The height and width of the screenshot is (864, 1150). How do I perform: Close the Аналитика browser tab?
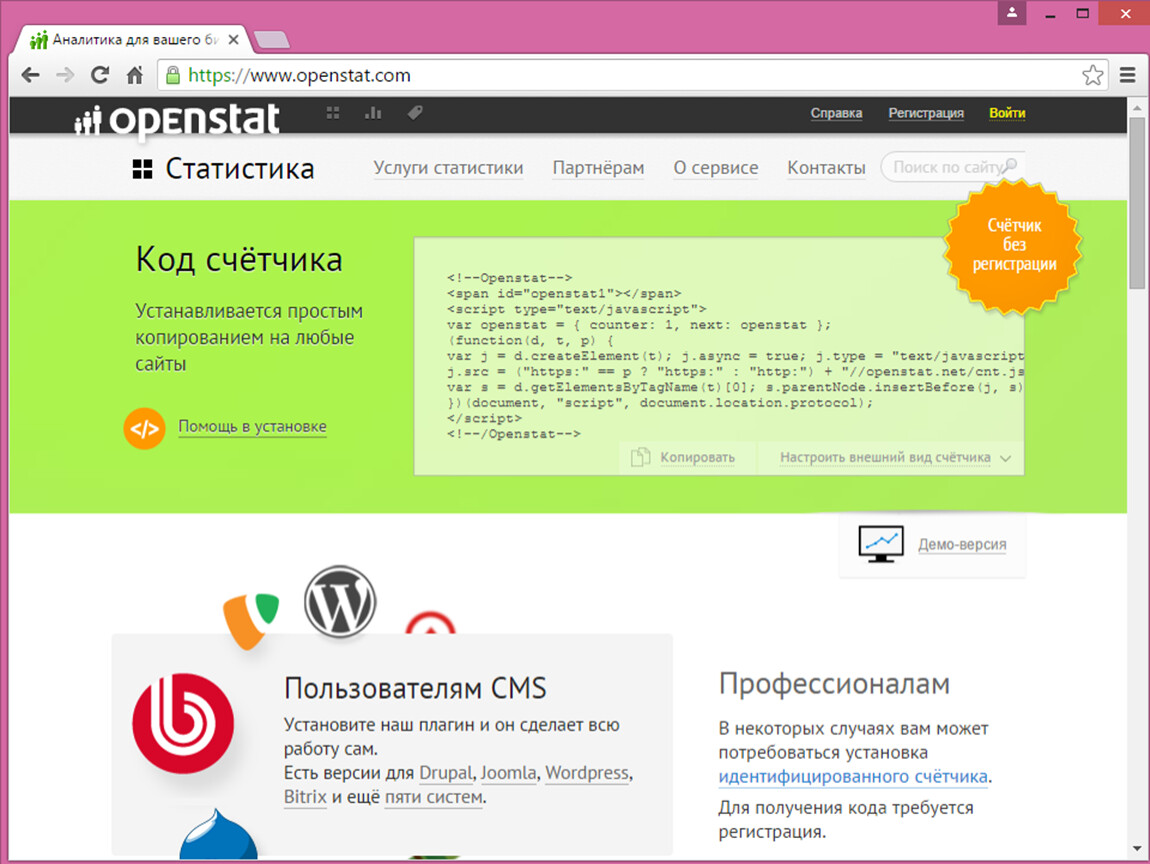tap(233, 40)
